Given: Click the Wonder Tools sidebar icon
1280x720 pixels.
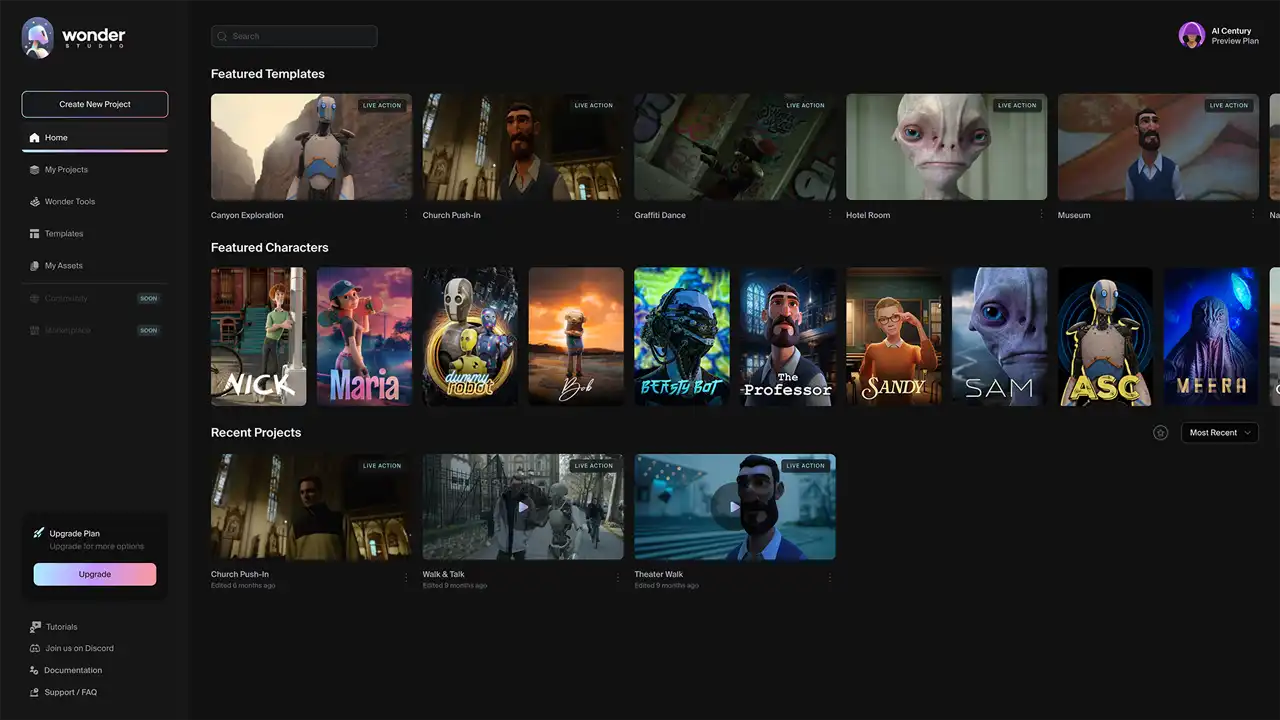Looking at the screenshot, I should tap(35, 202).
